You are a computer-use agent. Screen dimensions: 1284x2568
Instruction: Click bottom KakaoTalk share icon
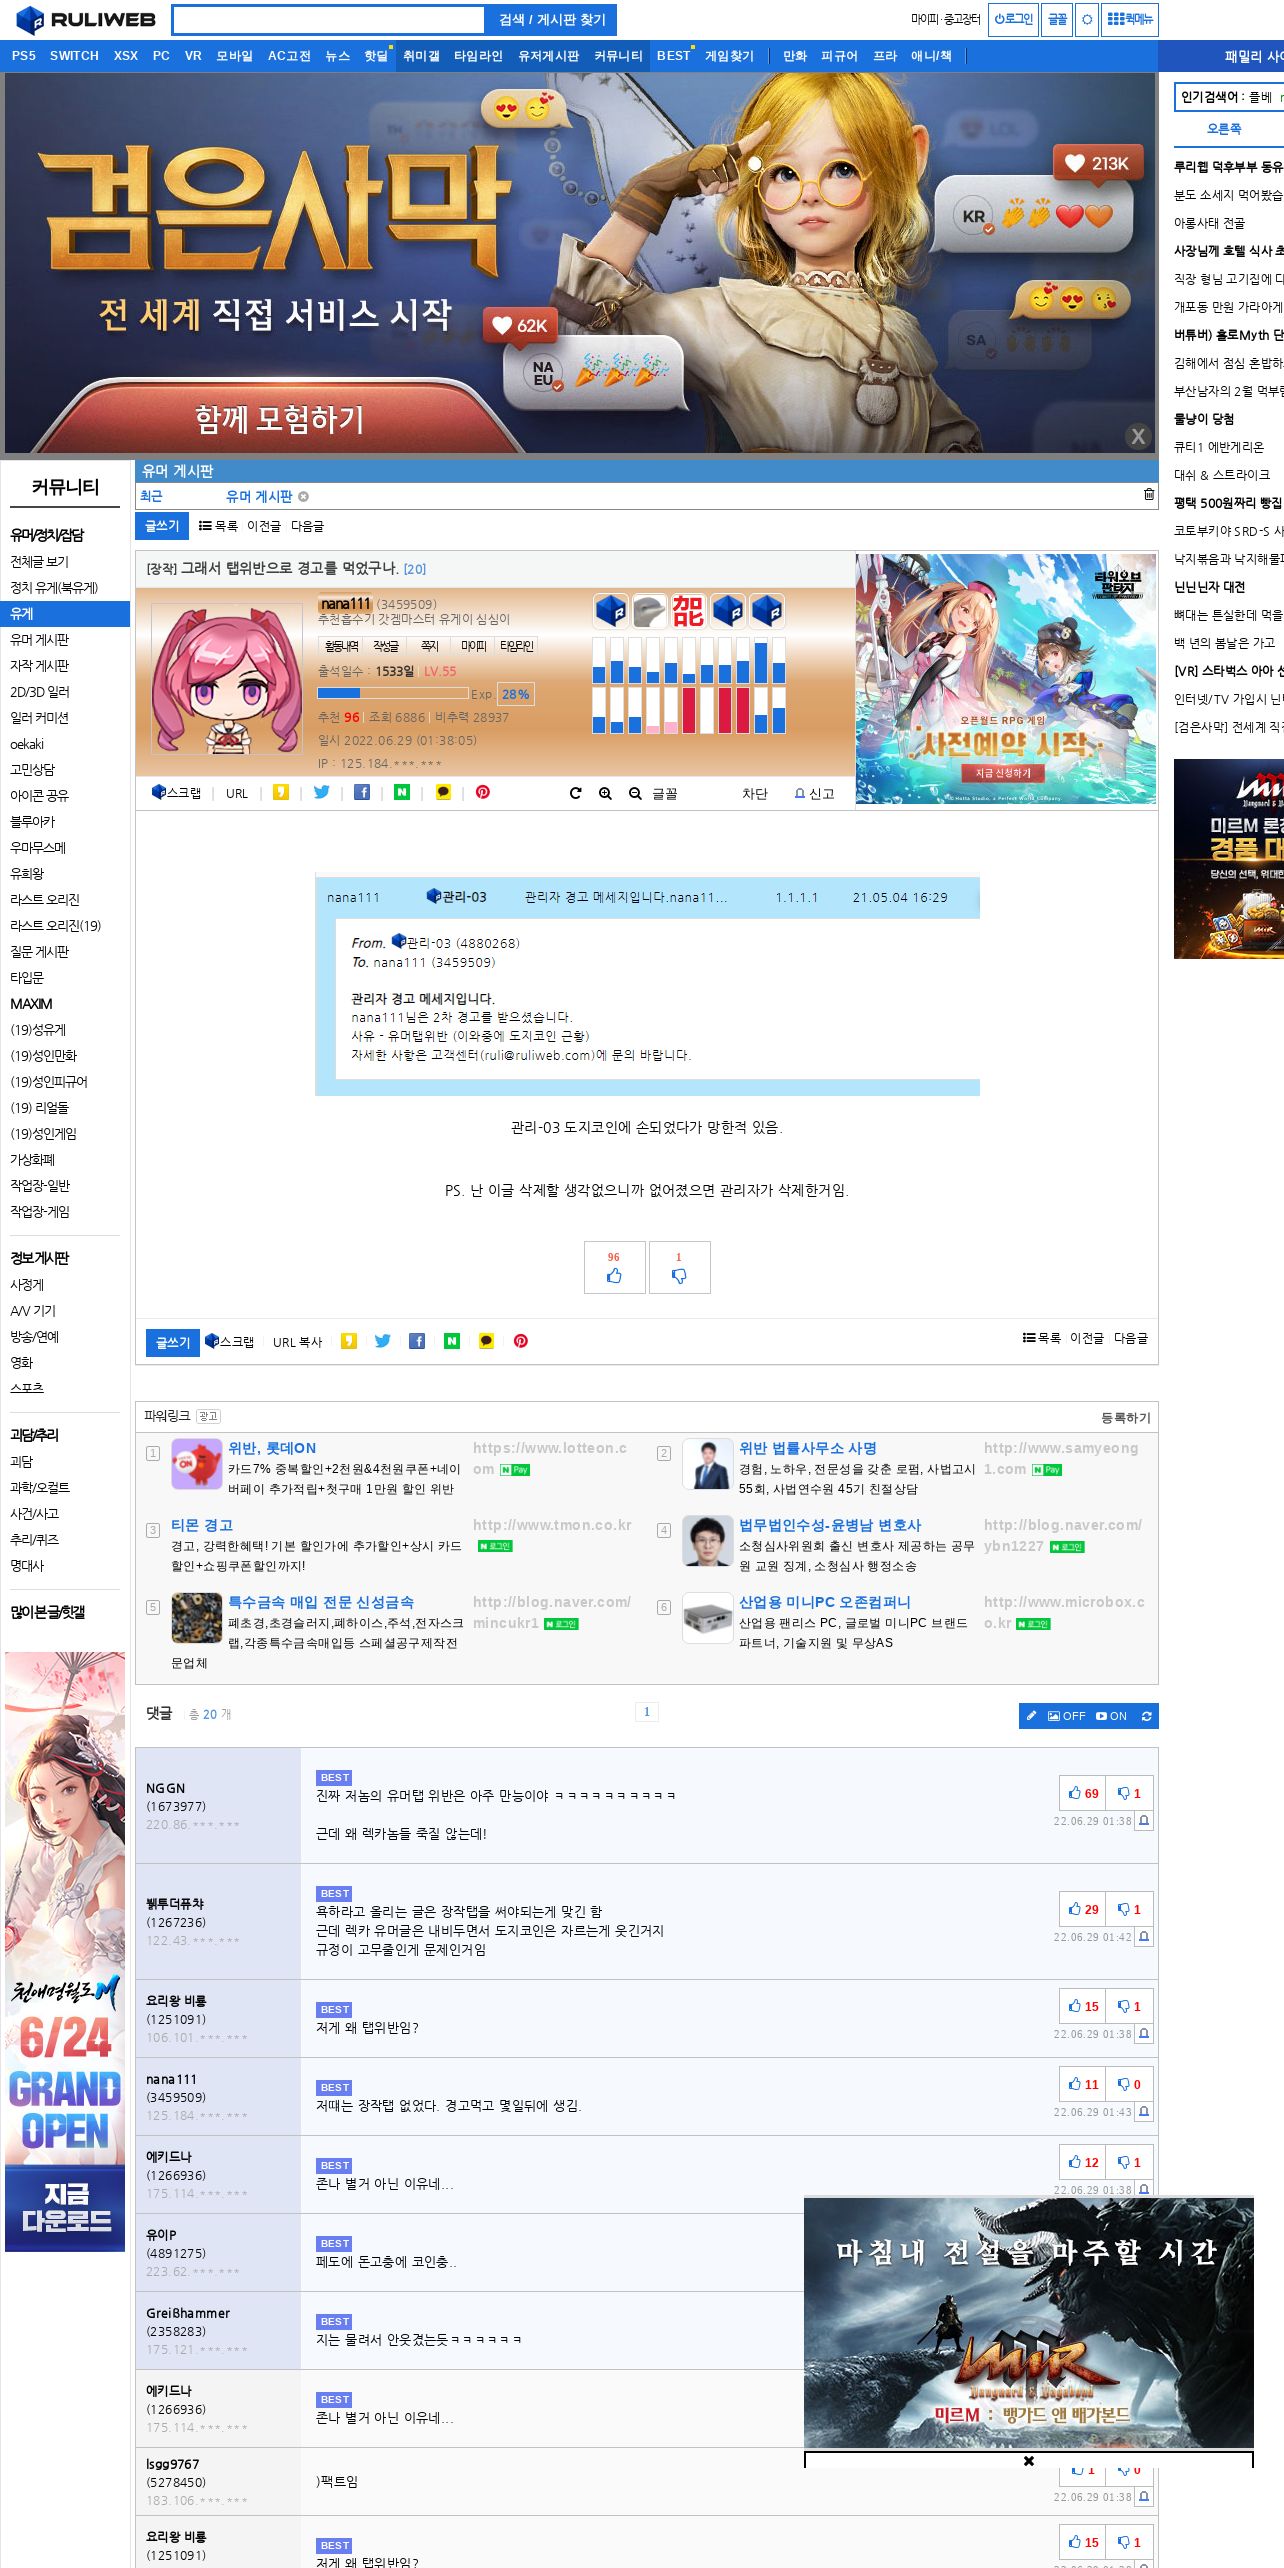pos(486,1341)
